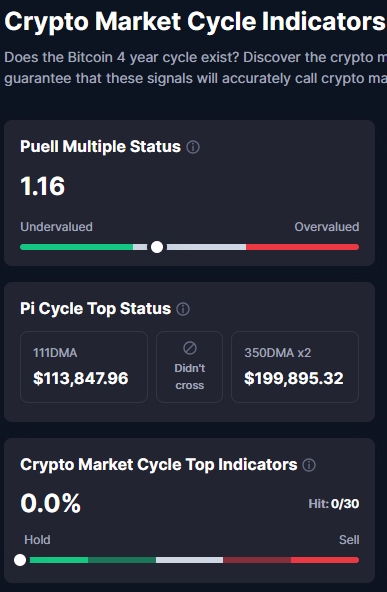The width and height of the screenshot is (387, 592).
Task: Click the Puell Multiple slider white handle
Action: point(157,247)
